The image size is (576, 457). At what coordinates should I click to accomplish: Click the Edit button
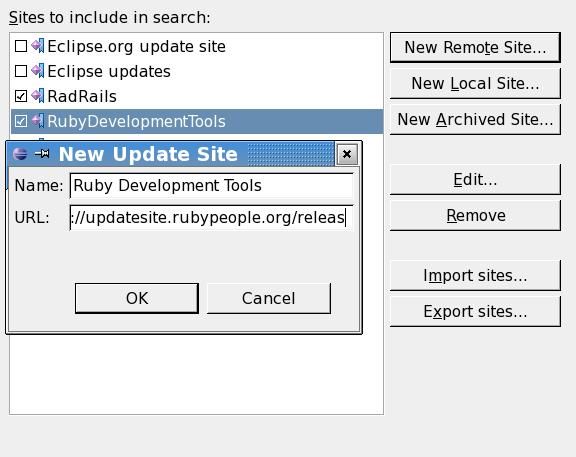[x=475, y=180]
